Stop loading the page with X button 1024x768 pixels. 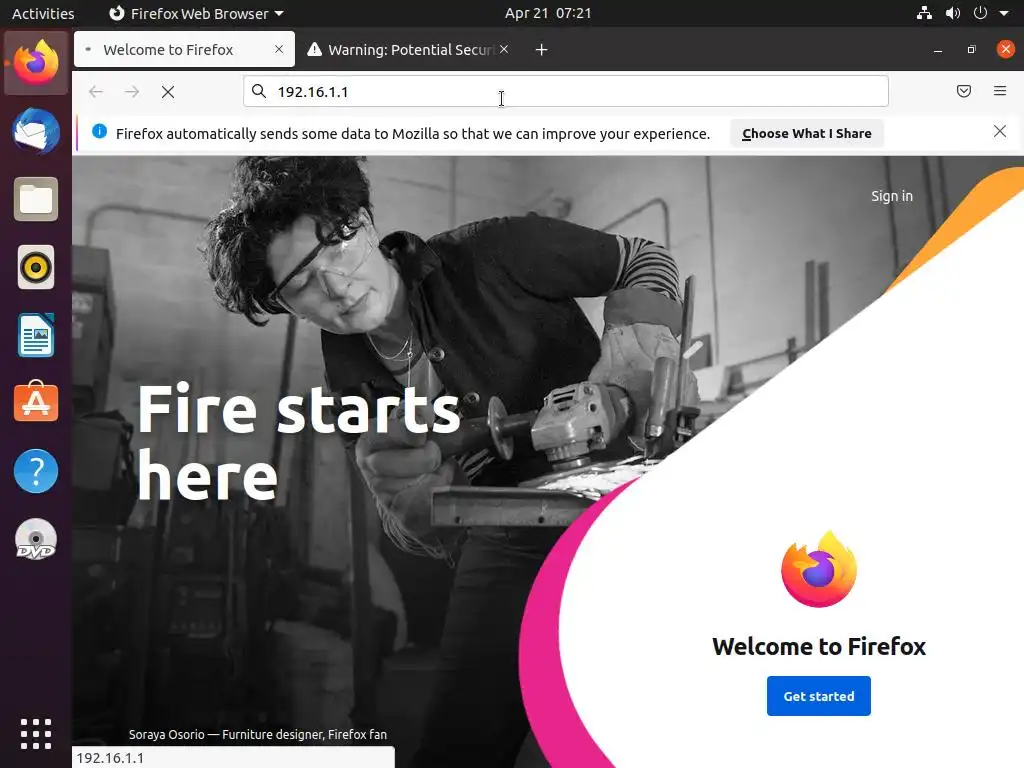pos(168,92)
